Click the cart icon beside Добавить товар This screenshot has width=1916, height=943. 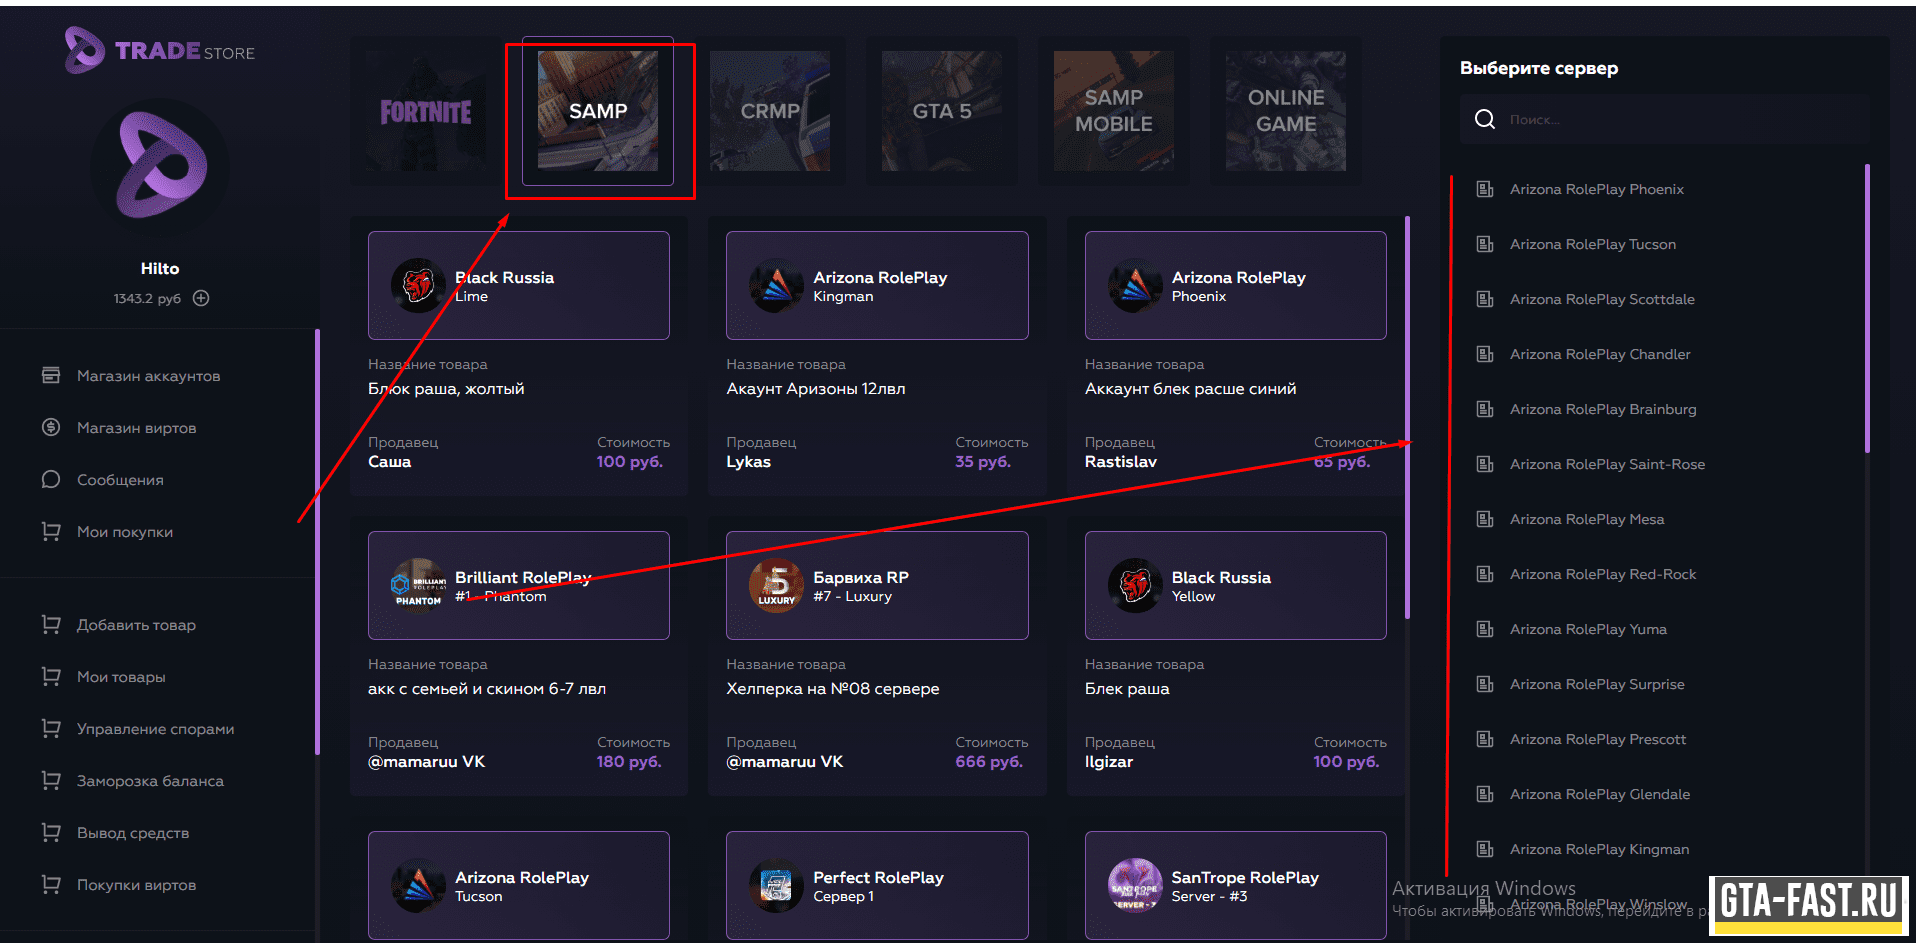pyautogui.click(x=51, y=624)
